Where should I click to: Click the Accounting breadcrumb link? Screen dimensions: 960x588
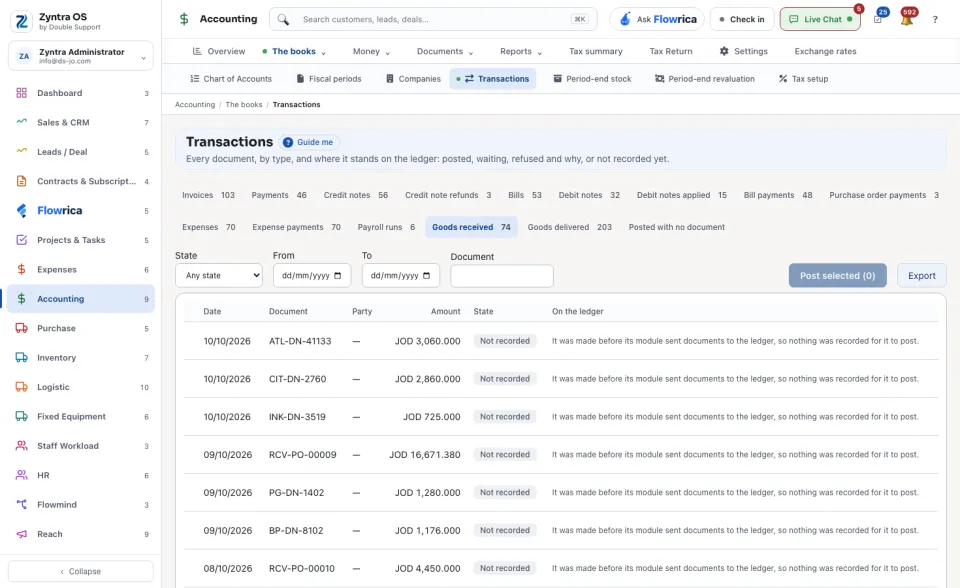coord(195,105)
